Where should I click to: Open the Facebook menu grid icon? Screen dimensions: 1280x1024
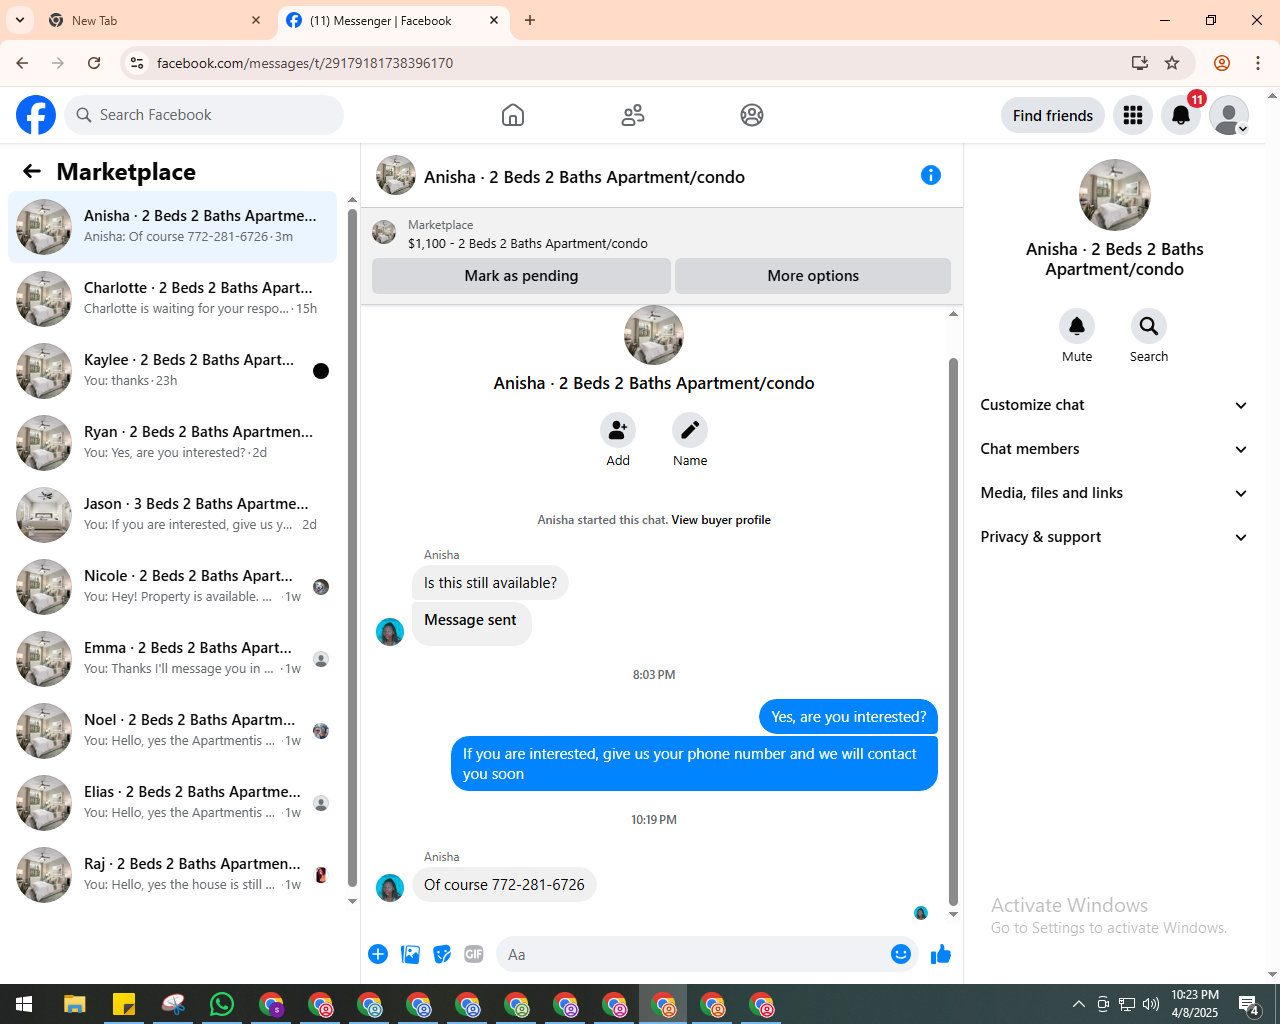(x=1133, y=116)
